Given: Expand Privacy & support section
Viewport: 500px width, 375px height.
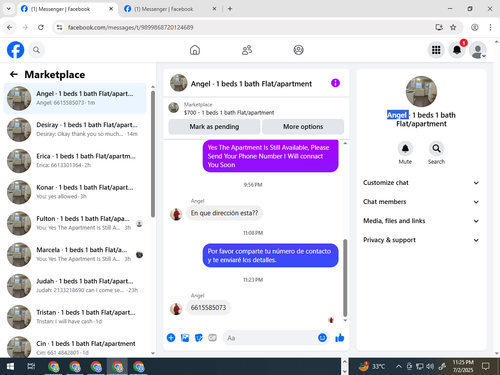Looking at the screenshot, I should coord(421,240).
